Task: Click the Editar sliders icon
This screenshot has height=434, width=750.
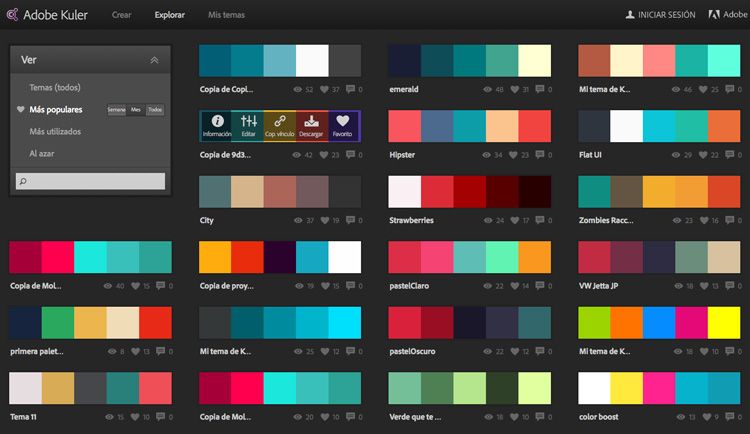Action: pos(249,121)
